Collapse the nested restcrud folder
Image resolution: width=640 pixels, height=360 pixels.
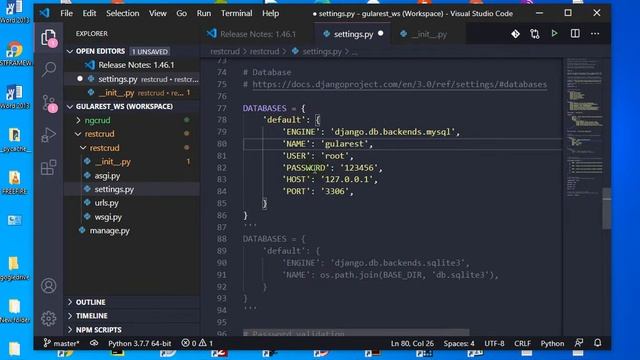[83, 148]
